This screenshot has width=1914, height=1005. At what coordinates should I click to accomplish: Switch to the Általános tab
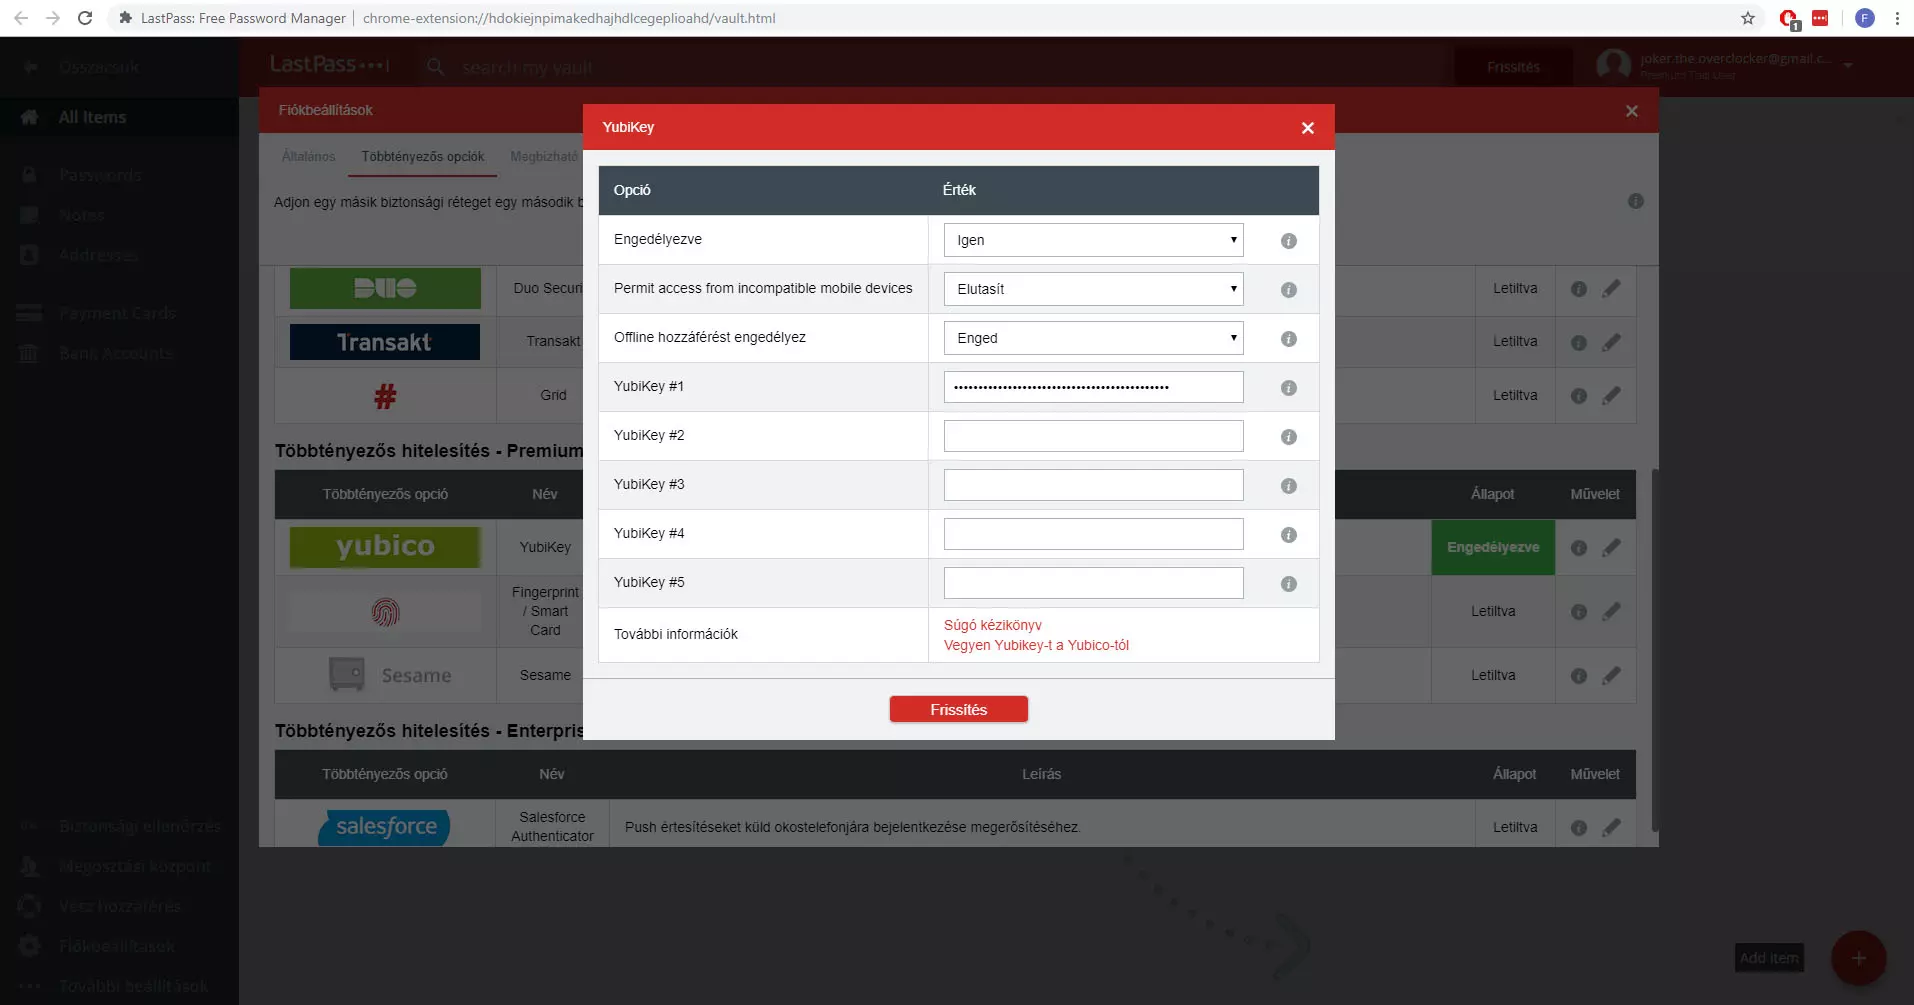point(308,157)
